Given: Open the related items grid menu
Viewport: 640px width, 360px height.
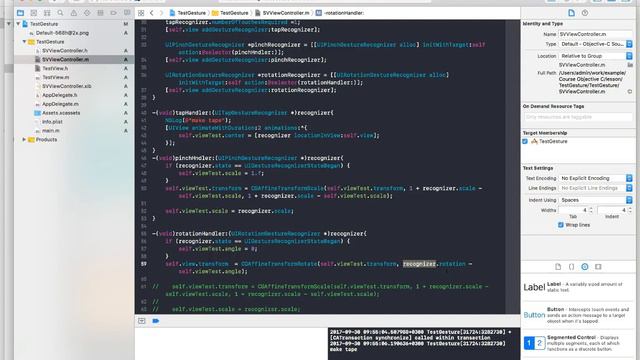Looking at the screenshot, I should 141,13.
